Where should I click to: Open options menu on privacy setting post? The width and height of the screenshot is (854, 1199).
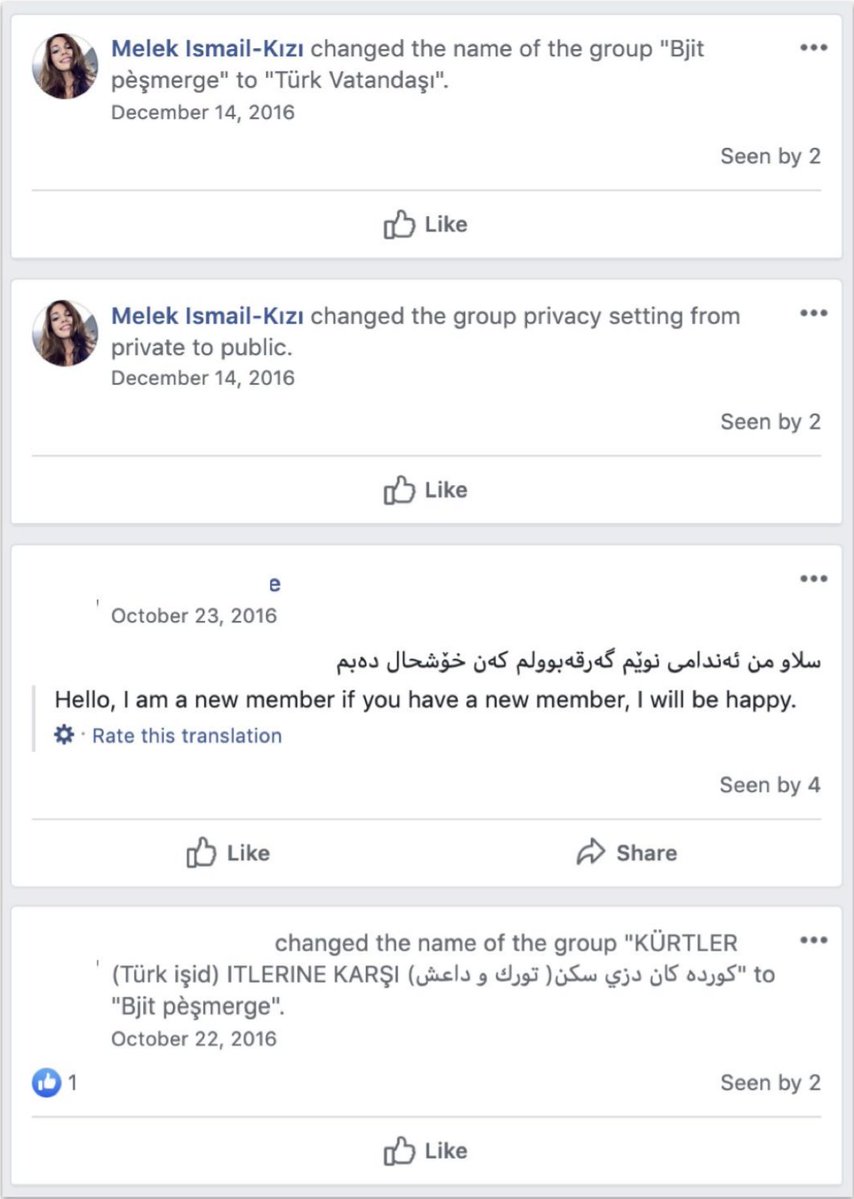tap(814, 314)
